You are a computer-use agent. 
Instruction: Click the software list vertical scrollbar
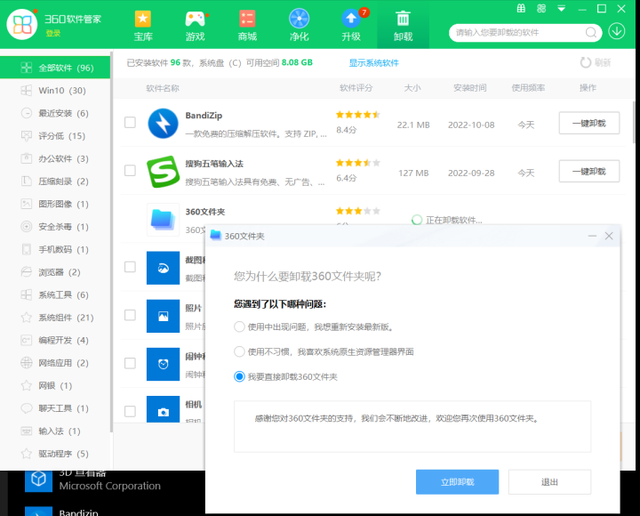(633, 122)
